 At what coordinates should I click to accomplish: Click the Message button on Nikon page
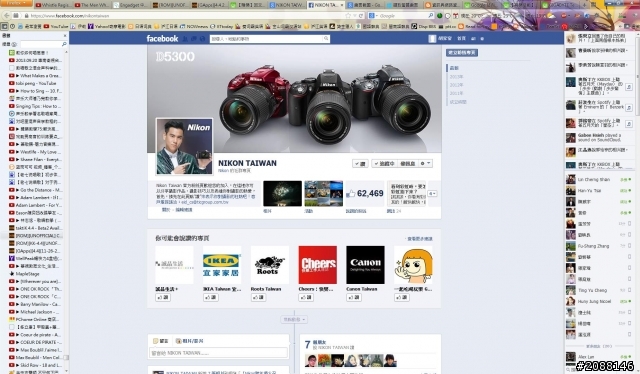click(x=407, y=163)
